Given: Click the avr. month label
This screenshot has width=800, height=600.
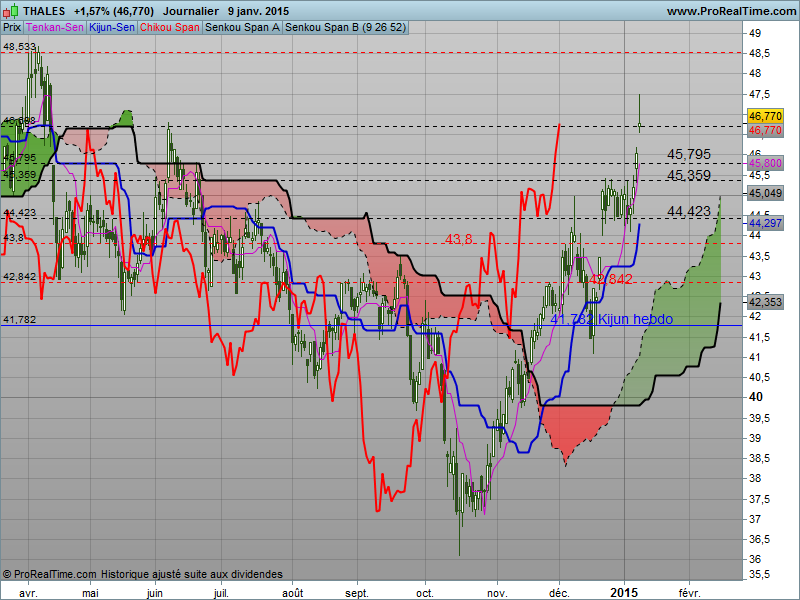Looking at the screenshot, I should tap(28, 593).
